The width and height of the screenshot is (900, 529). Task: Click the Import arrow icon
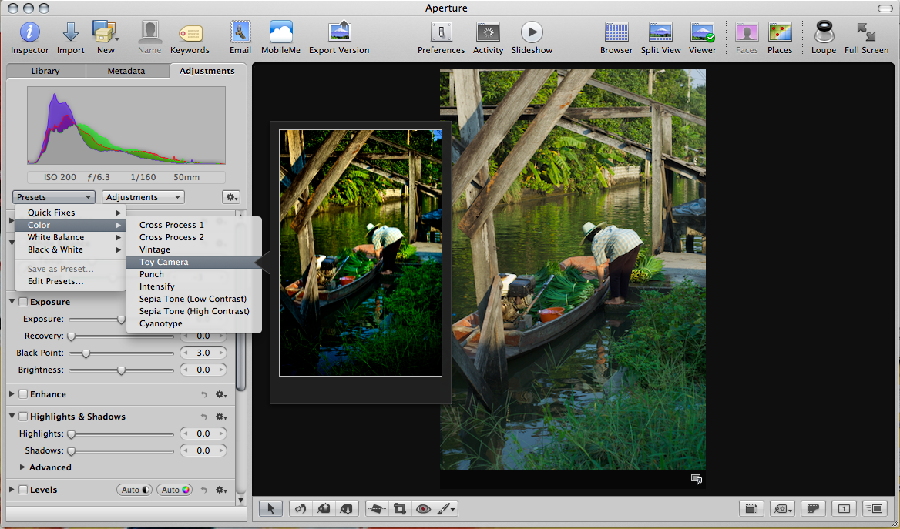click(x=71, y=32)
